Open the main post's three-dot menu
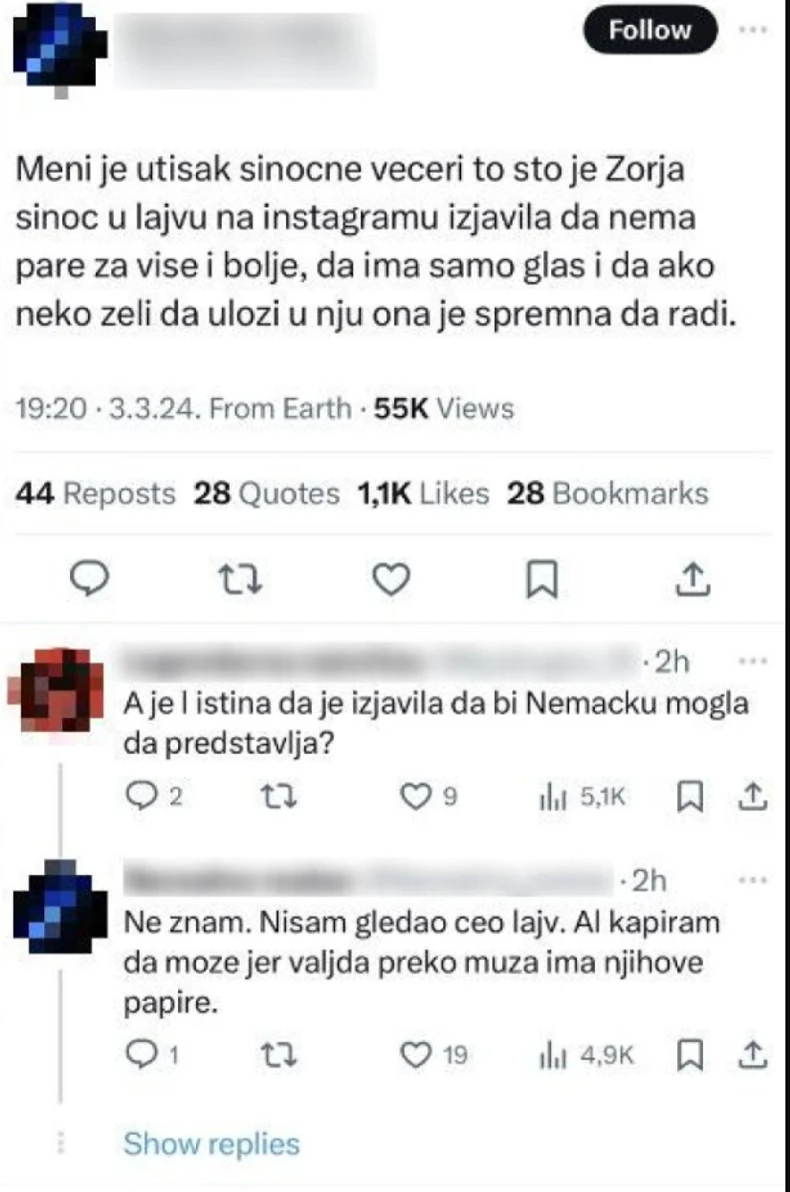 (x=750, y=30)
